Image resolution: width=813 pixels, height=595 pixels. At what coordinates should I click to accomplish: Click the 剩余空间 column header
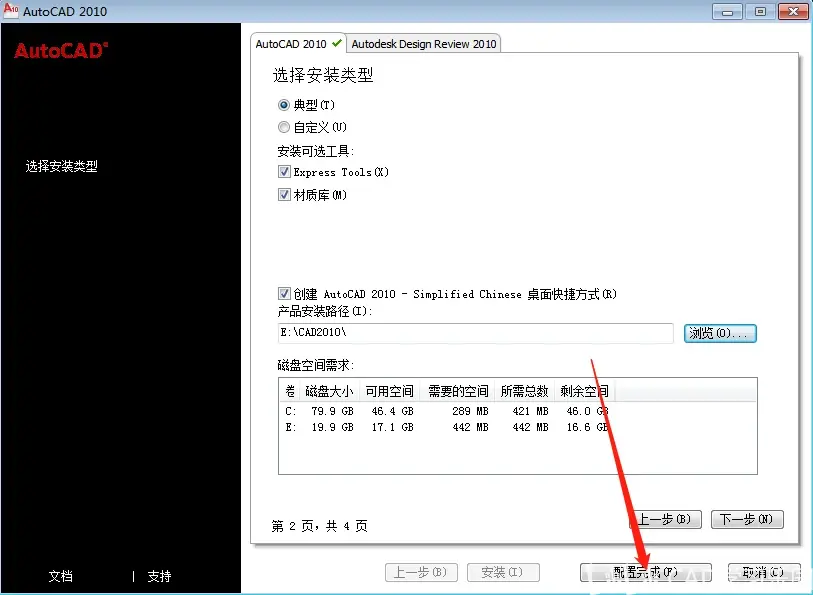pyautogui.click(x=584, y=391)
